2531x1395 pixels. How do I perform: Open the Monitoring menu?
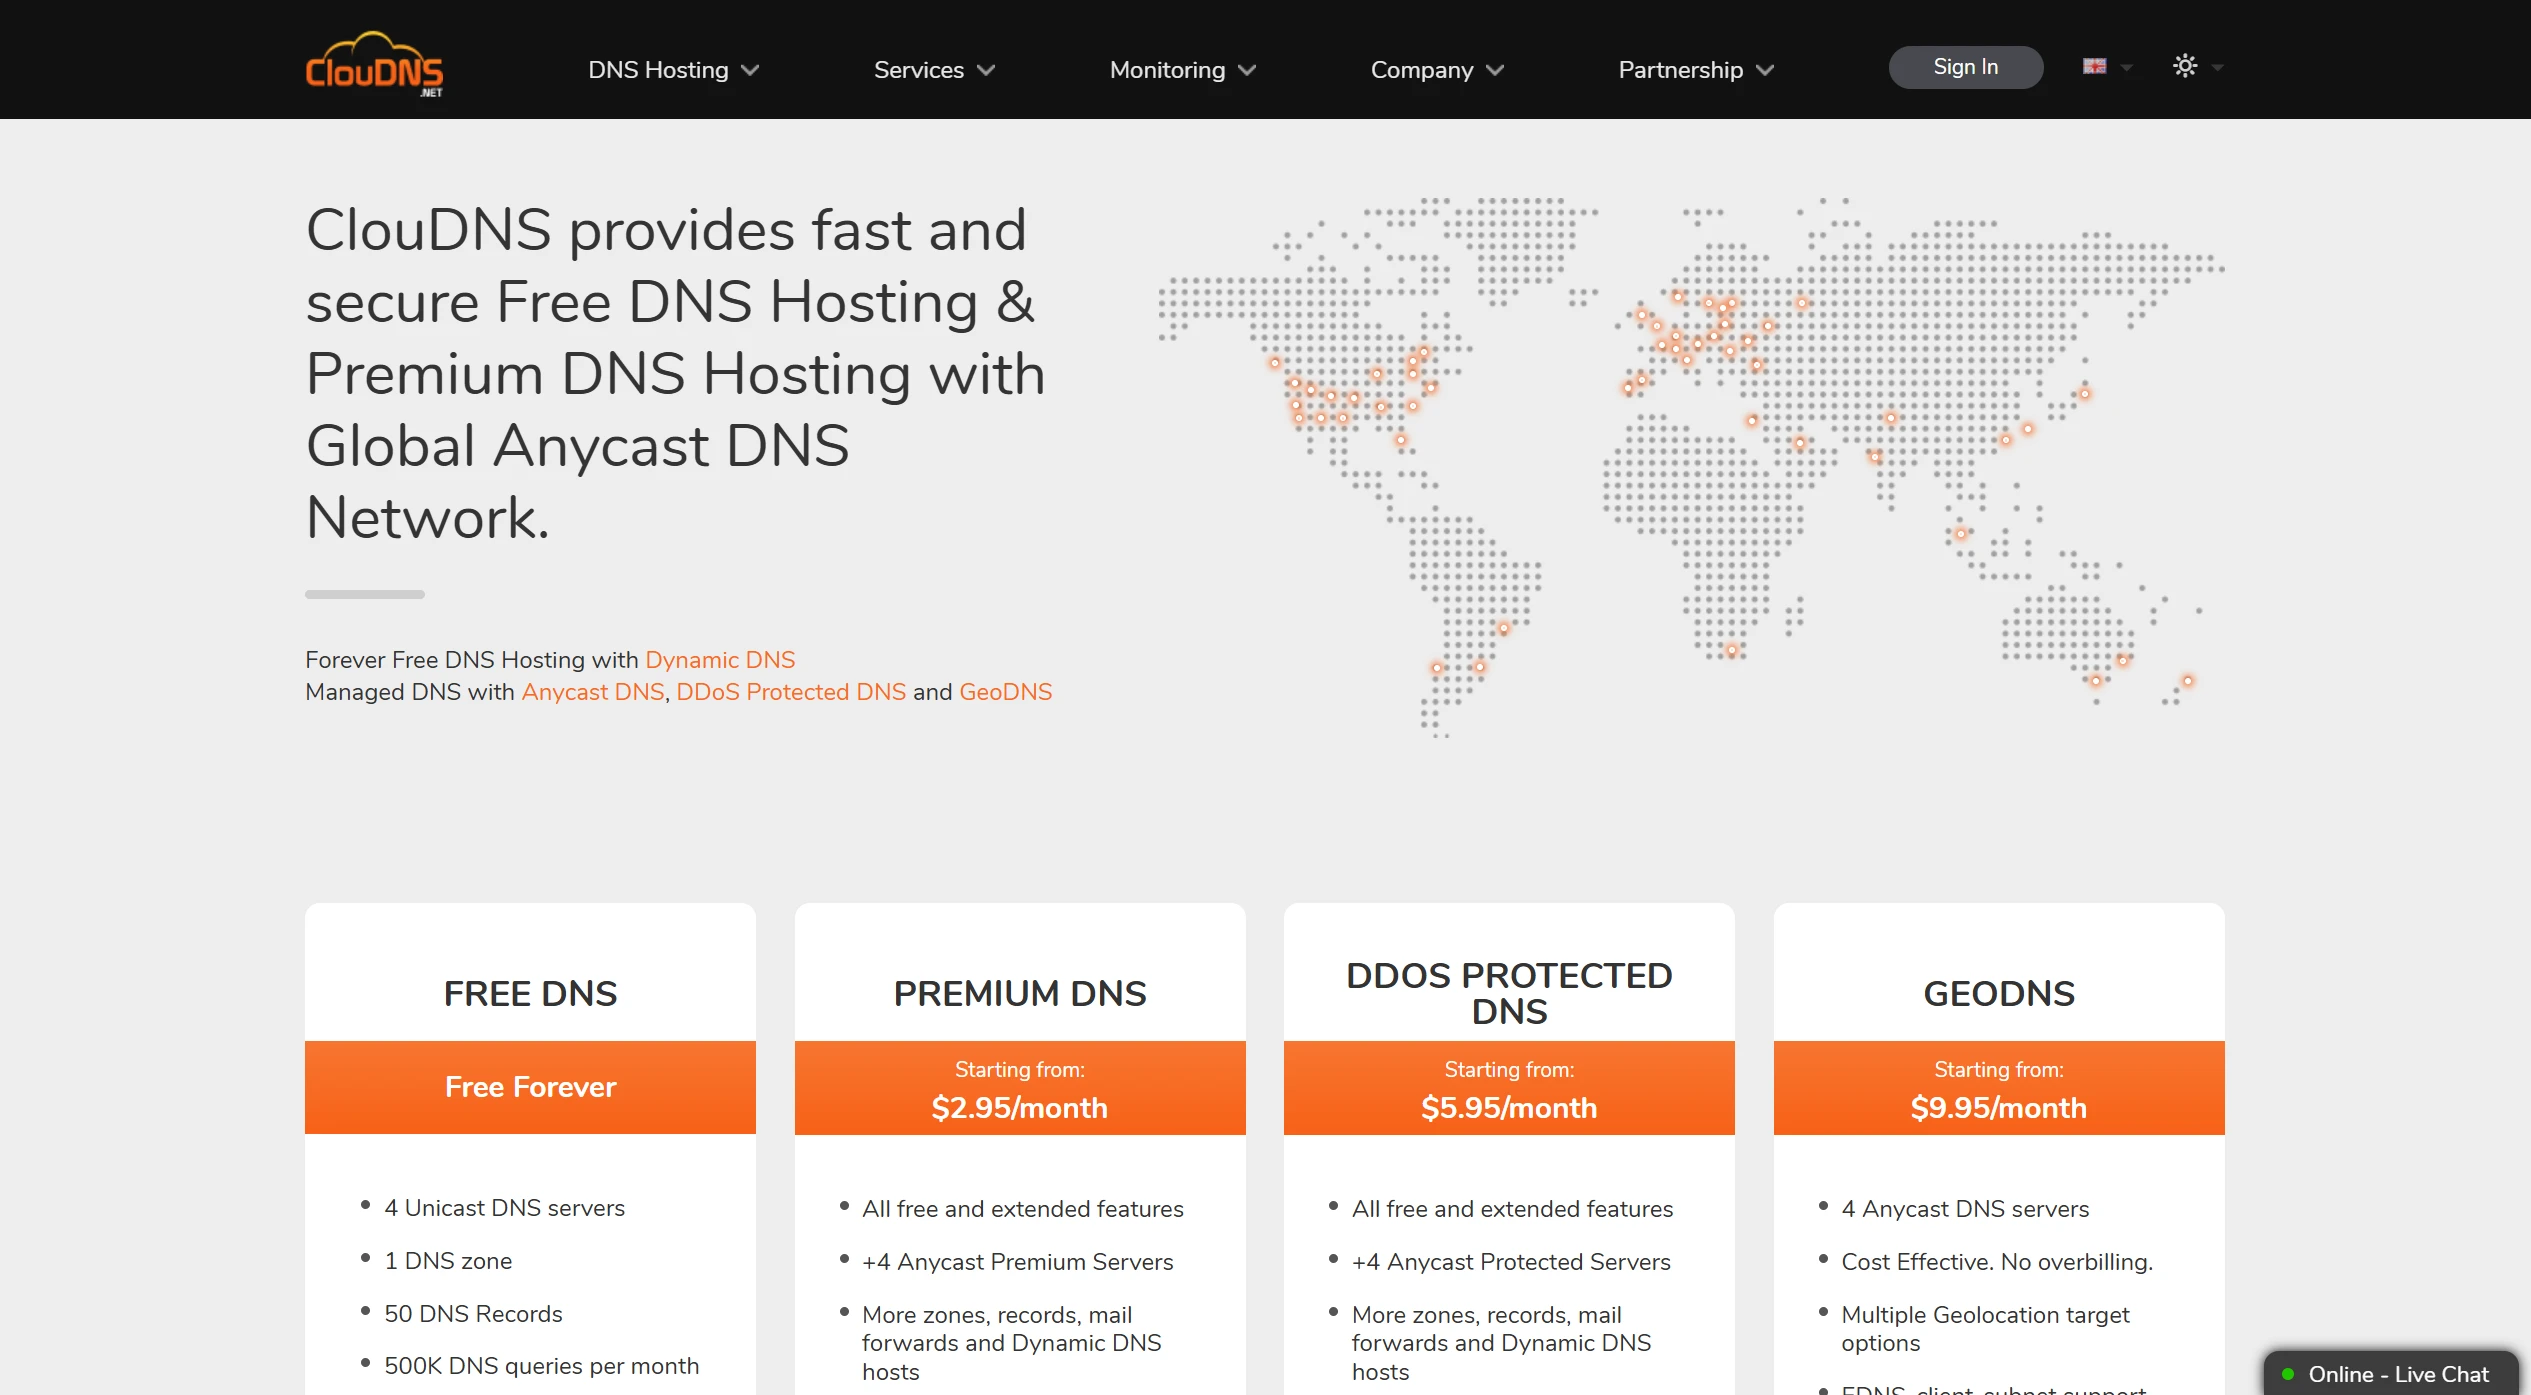(x=1167, y=70)
